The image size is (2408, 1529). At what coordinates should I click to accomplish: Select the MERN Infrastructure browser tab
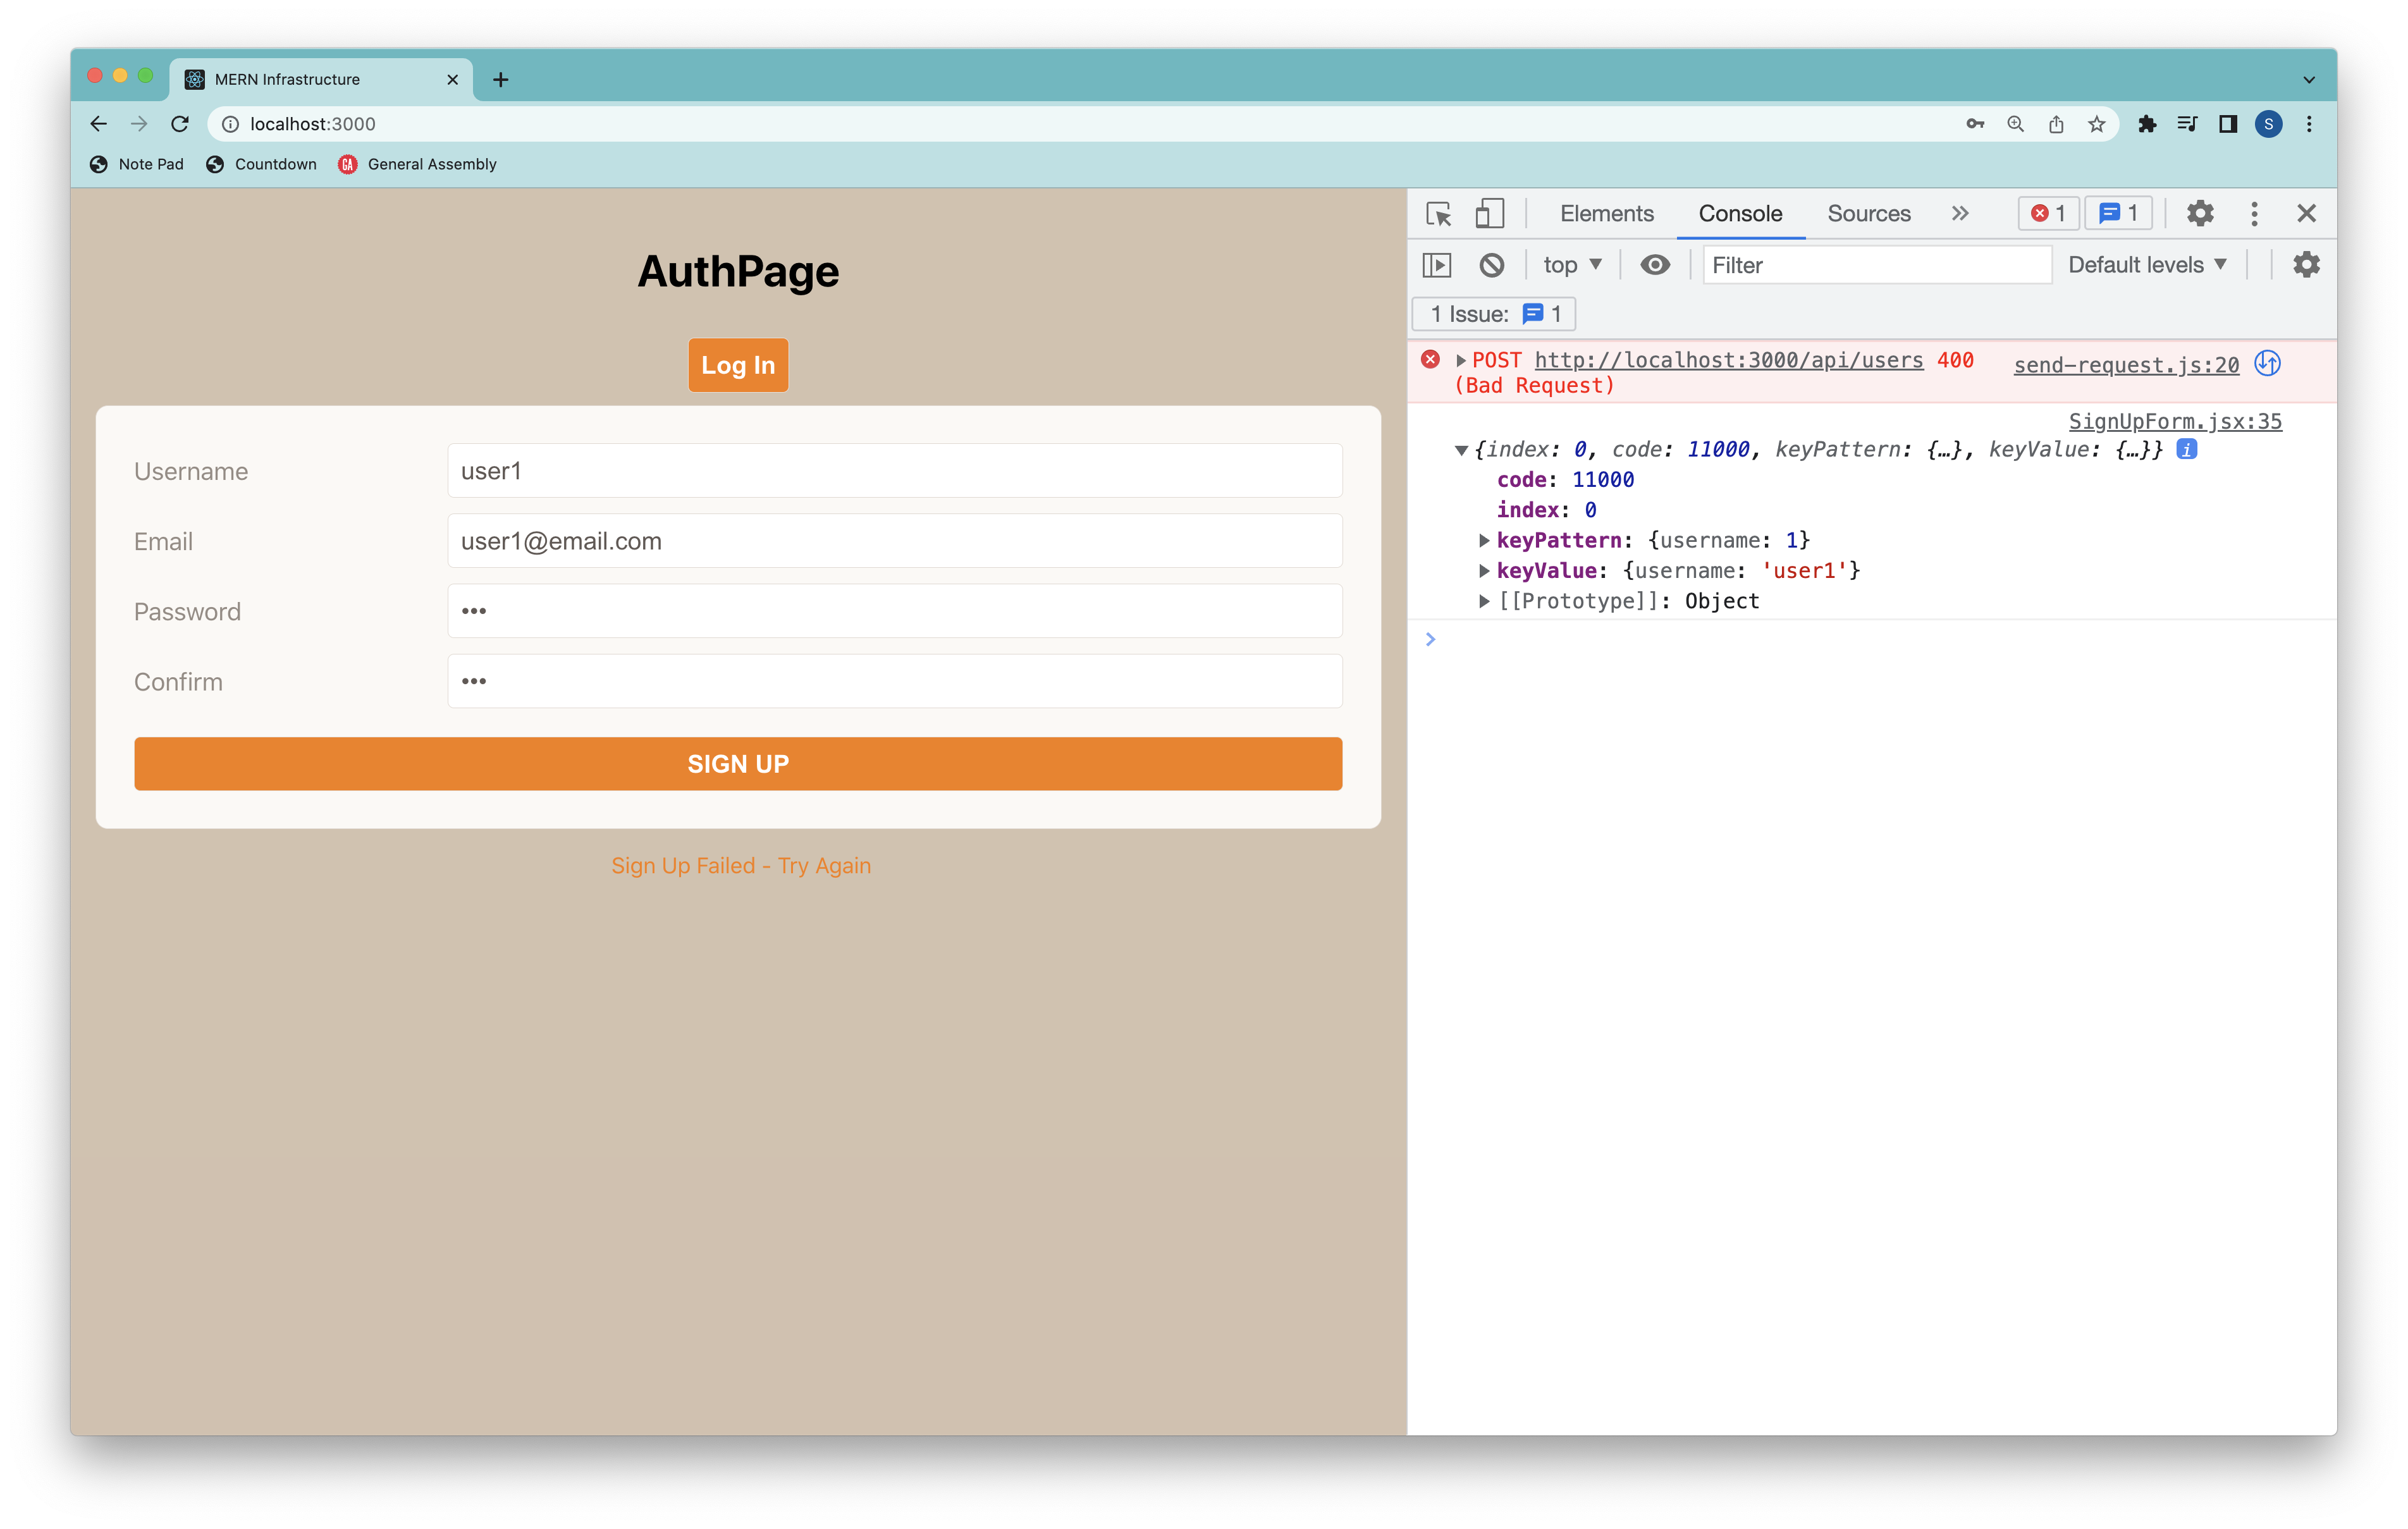[x=320, y=79]
